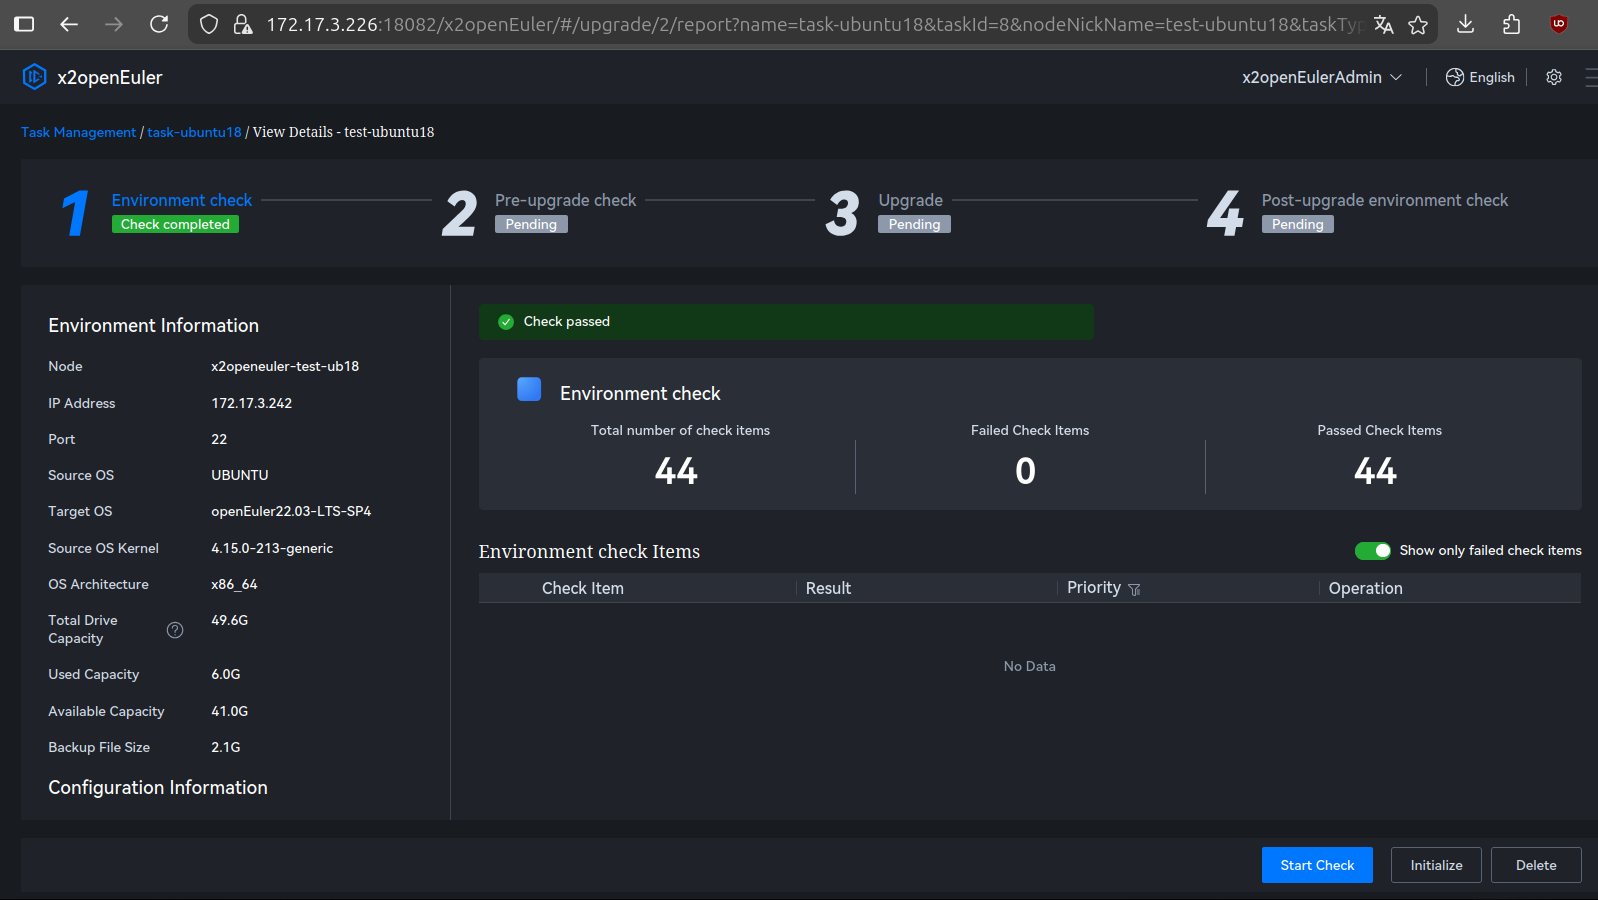Image resolution: width=1598 pixels, height=900 pixels.
Task: Open the Task Management breadcrumb link
Action: click(78, 132)
